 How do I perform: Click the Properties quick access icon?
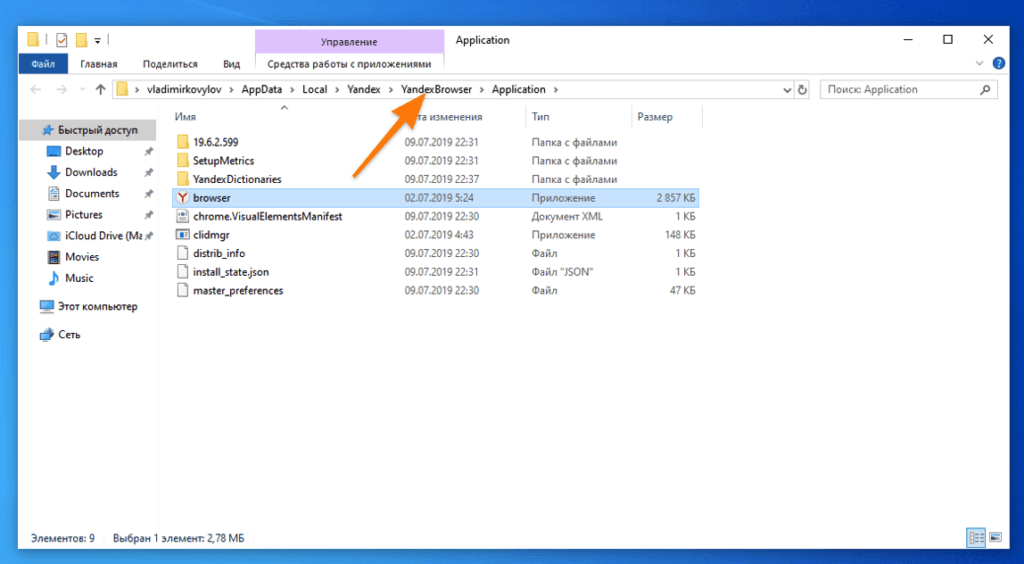click(62, 40)
